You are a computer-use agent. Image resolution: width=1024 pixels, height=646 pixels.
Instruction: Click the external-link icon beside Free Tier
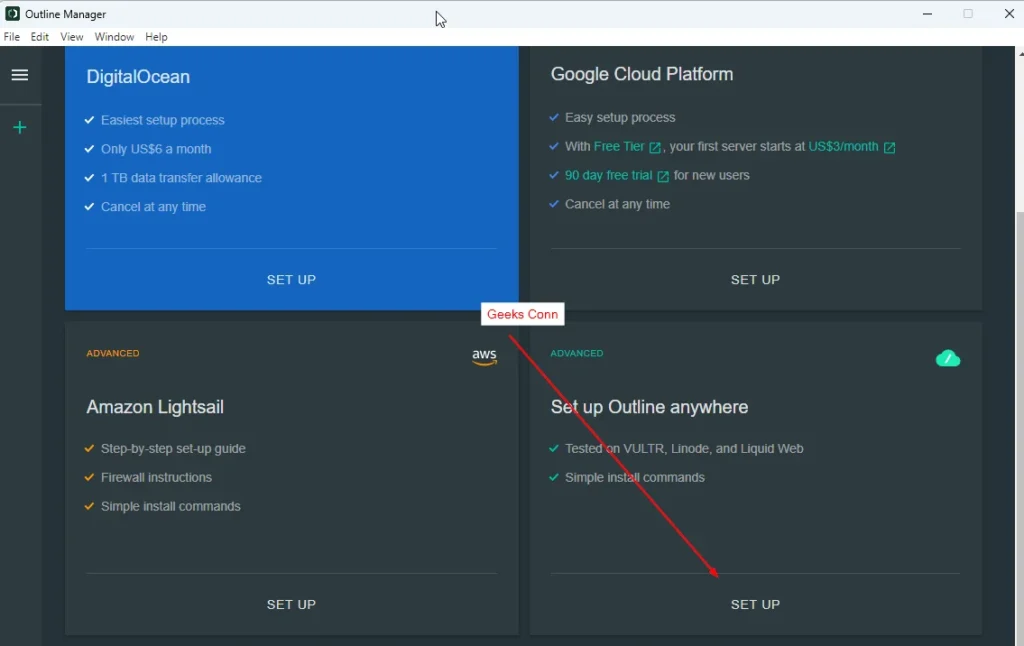655,146
